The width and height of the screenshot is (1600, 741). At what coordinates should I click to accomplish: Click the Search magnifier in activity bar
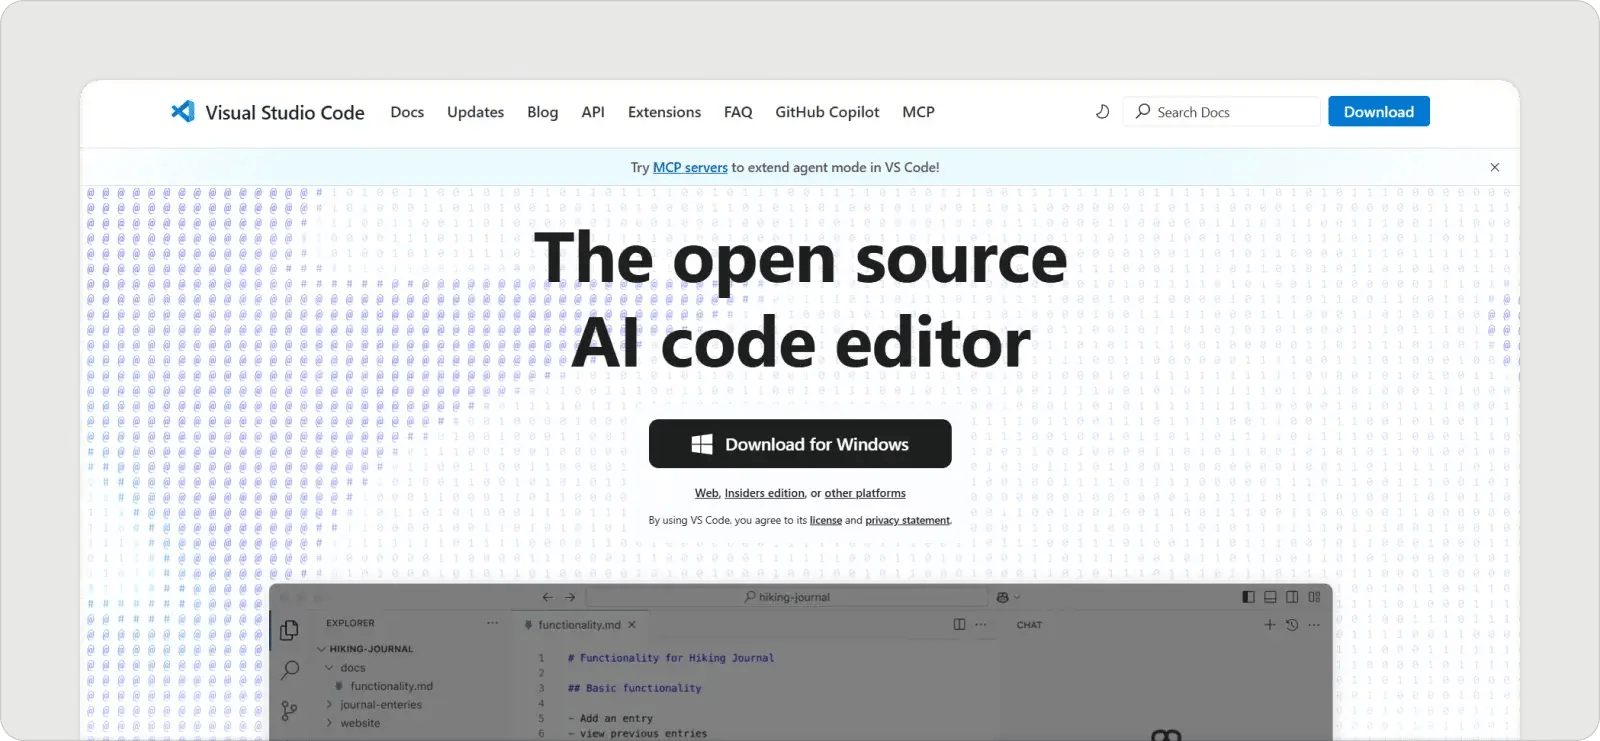tap(290, 670)
